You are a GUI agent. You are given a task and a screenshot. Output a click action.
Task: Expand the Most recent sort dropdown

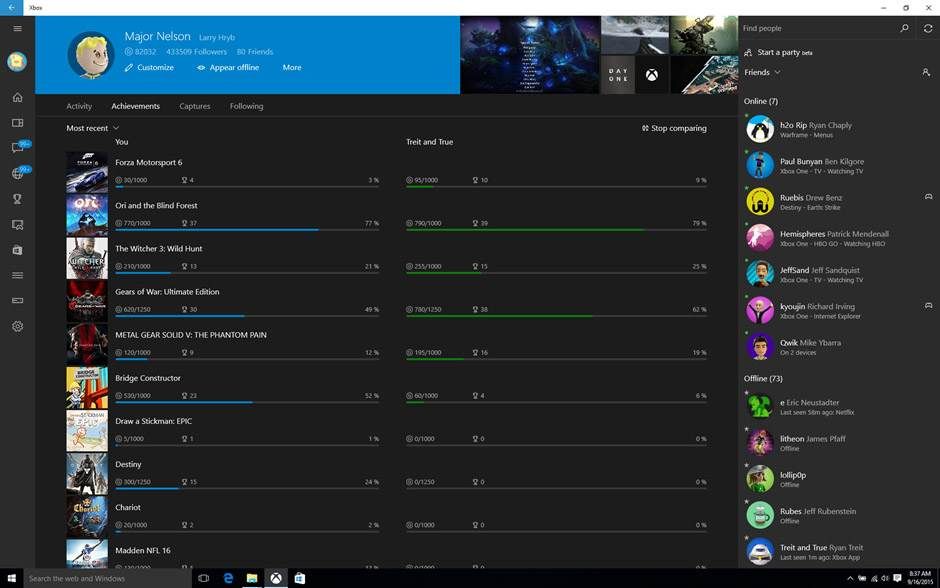pyautogui.click(x=92, y=128)
